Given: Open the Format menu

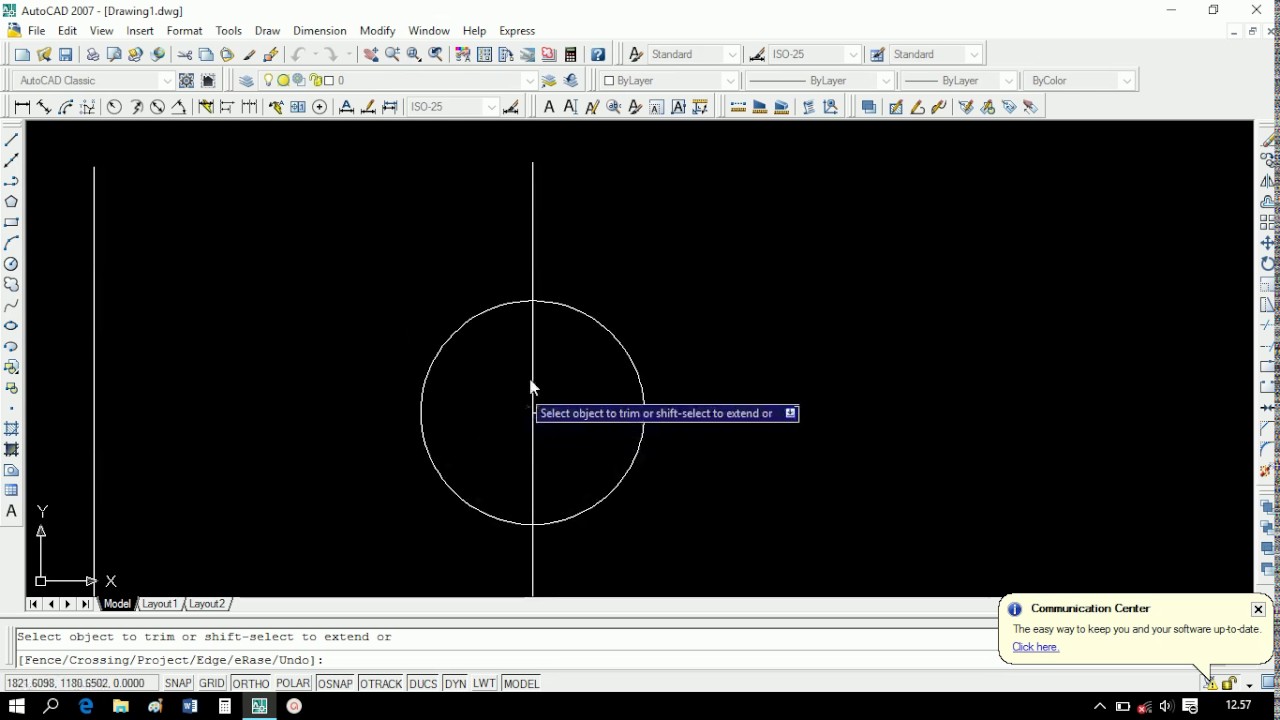Looking at the screenshot, I should [x=184, y=31].
